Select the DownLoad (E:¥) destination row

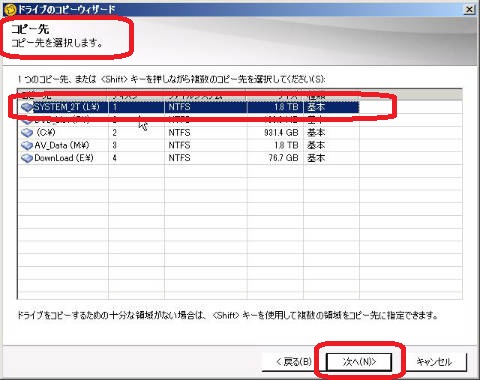[188, 158]
